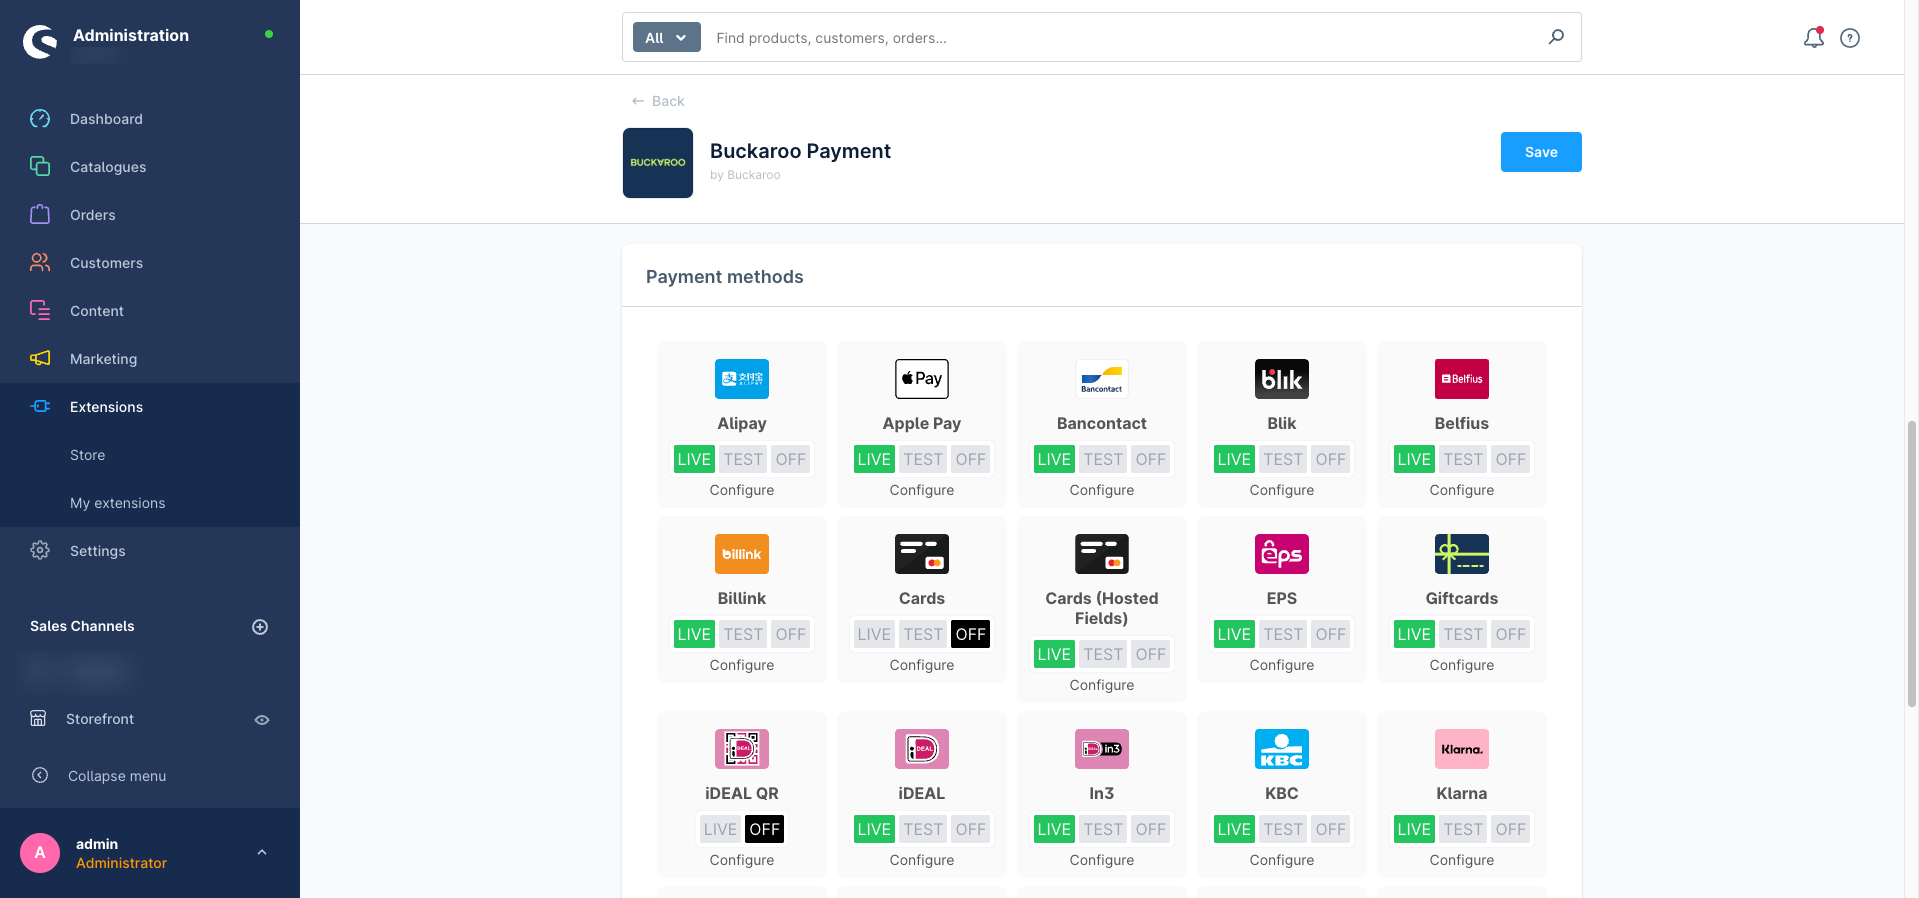
Task: Add a sales channel with plus icon
Action: click(260, 627)
